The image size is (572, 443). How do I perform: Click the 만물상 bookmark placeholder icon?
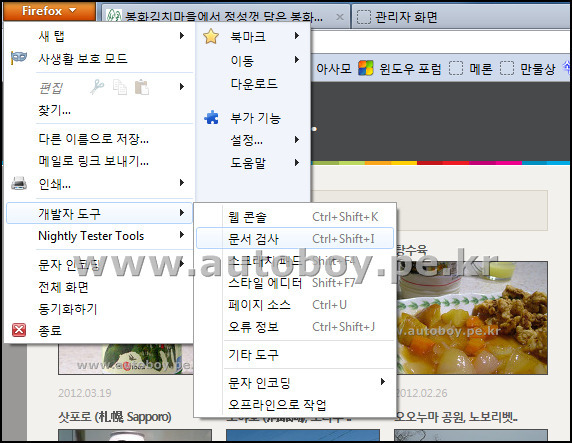pos(507,68)
